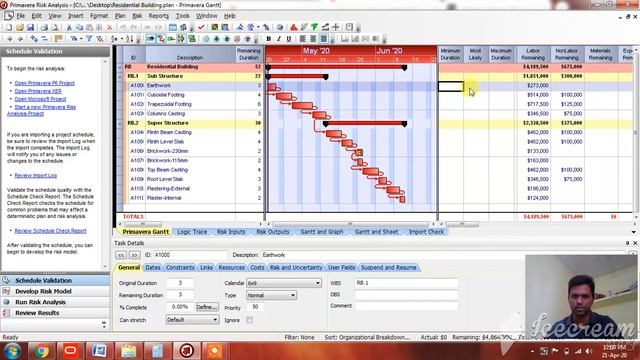Open the File menu
The width and height of the screenshot is (640, 360).
[20, 16]
